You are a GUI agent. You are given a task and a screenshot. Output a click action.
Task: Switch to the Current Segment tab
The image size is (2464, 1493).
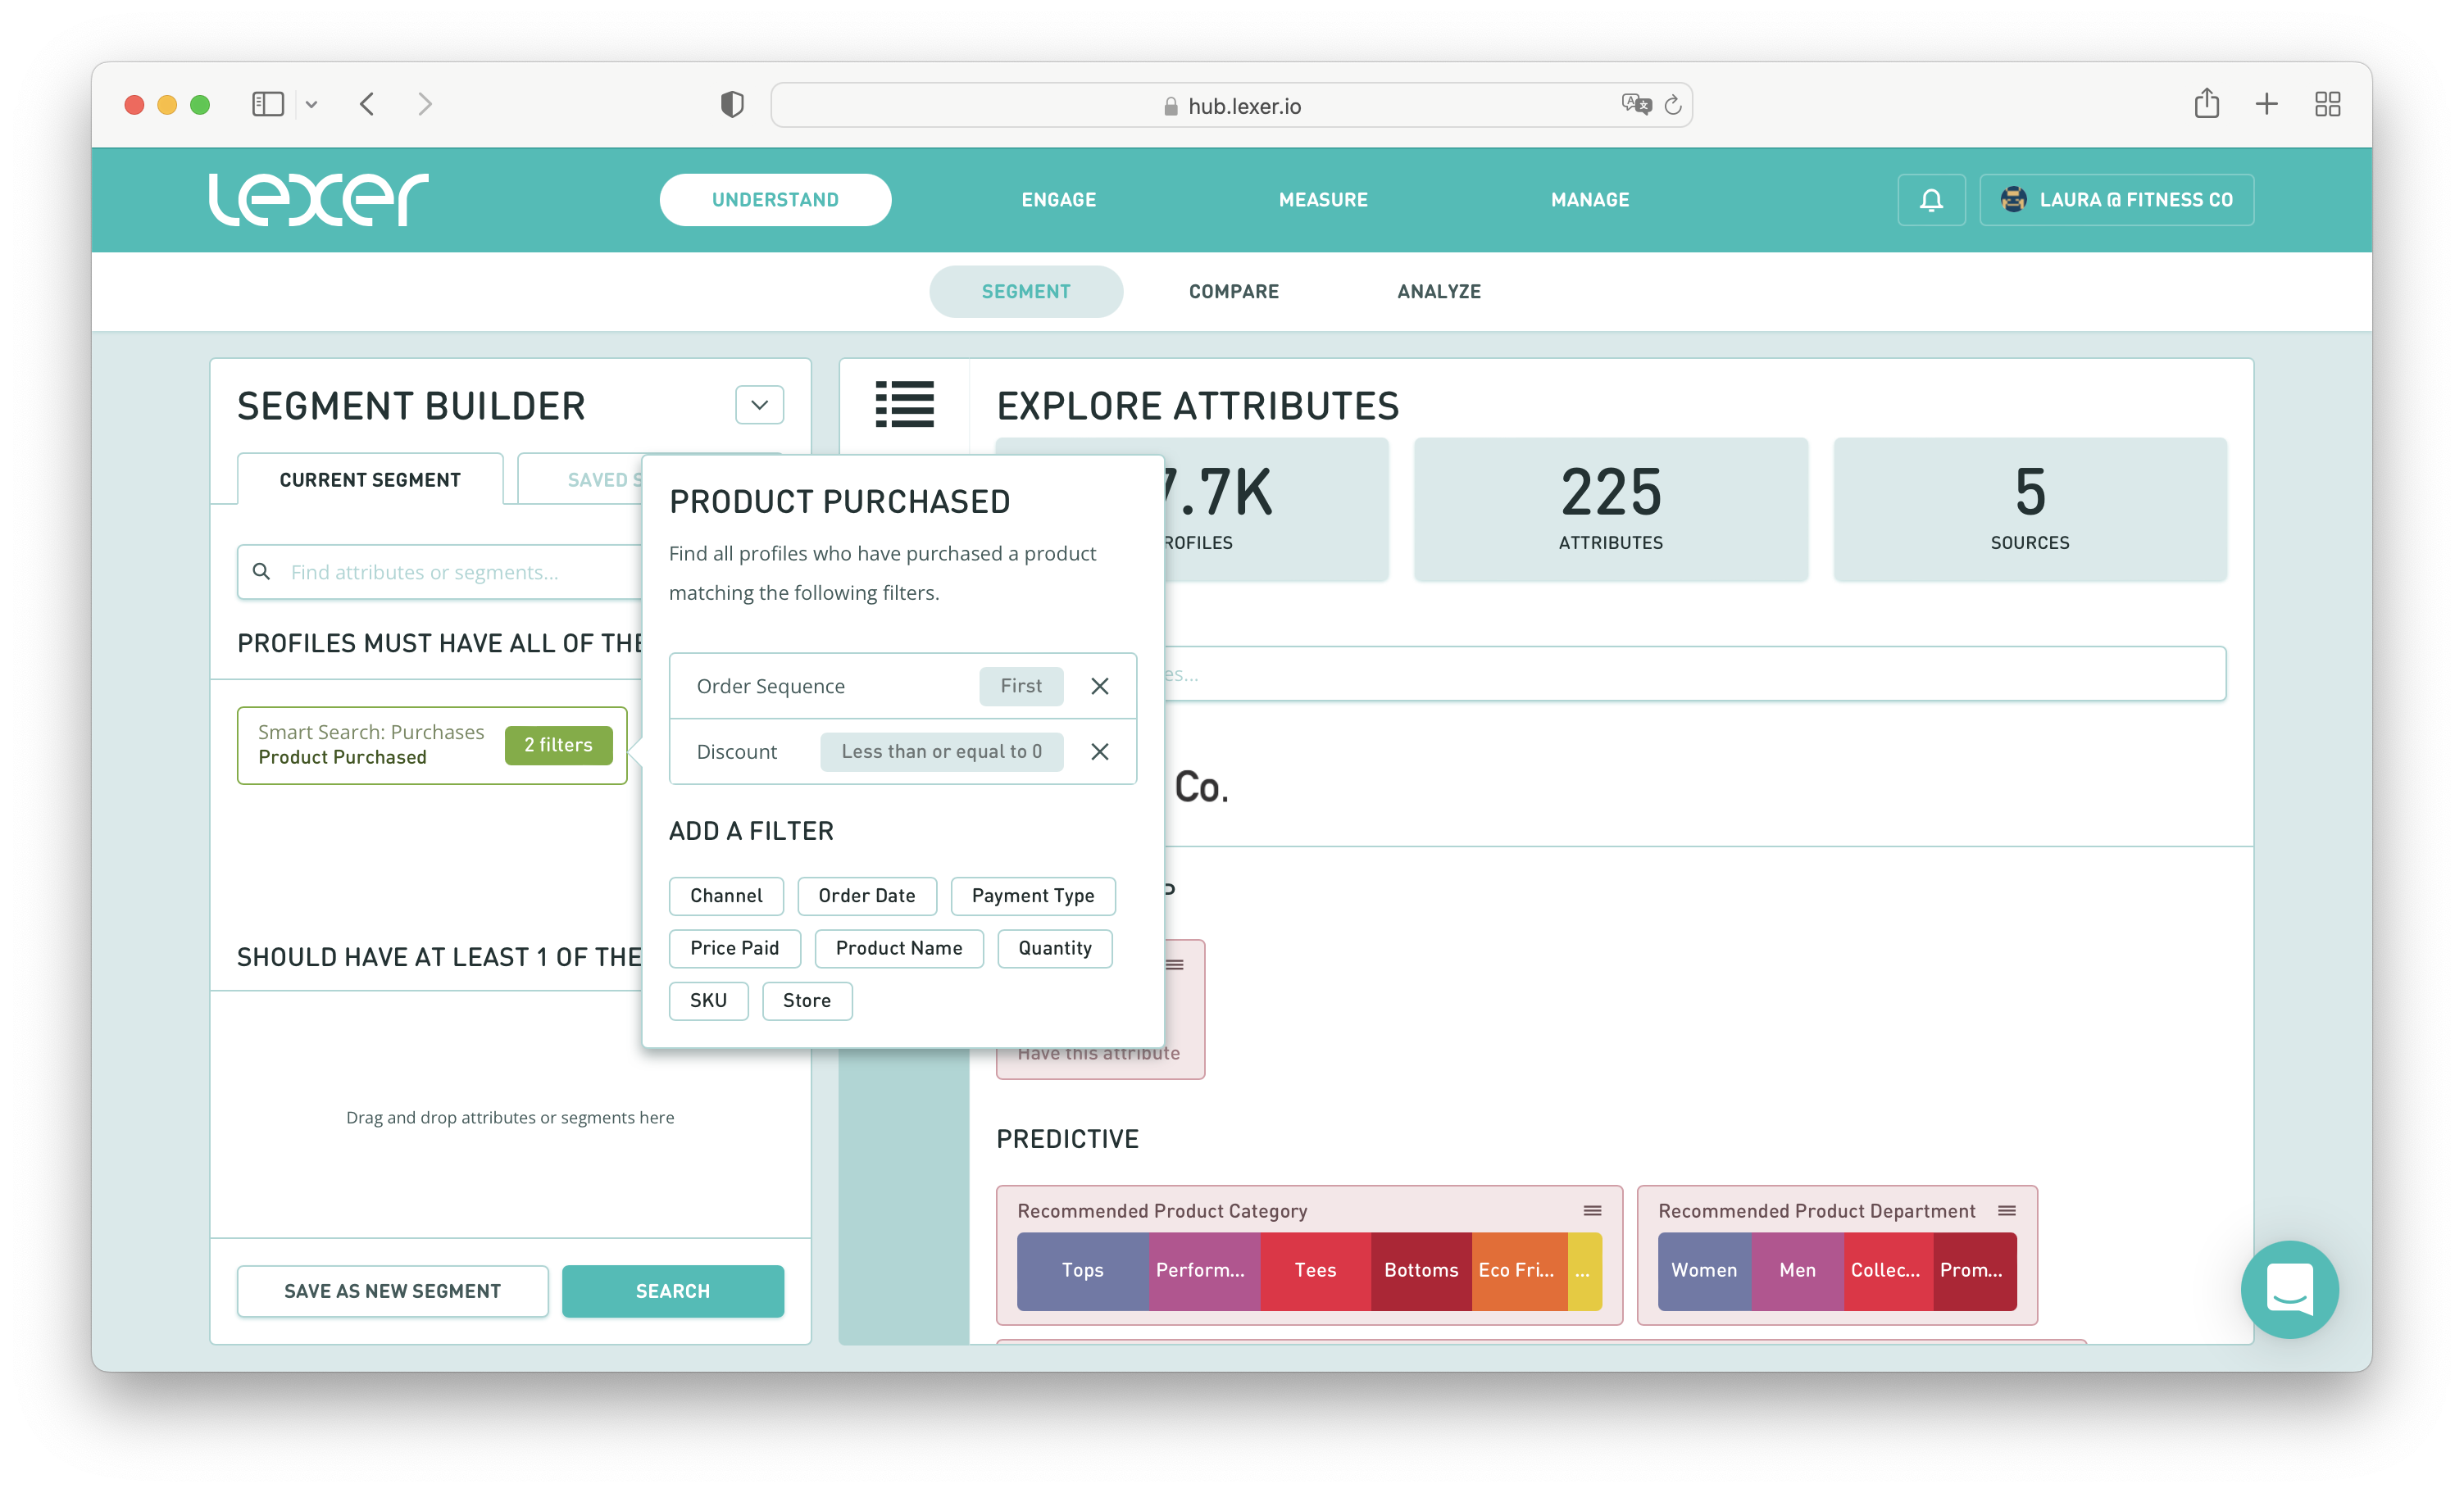tap(370, 480)
